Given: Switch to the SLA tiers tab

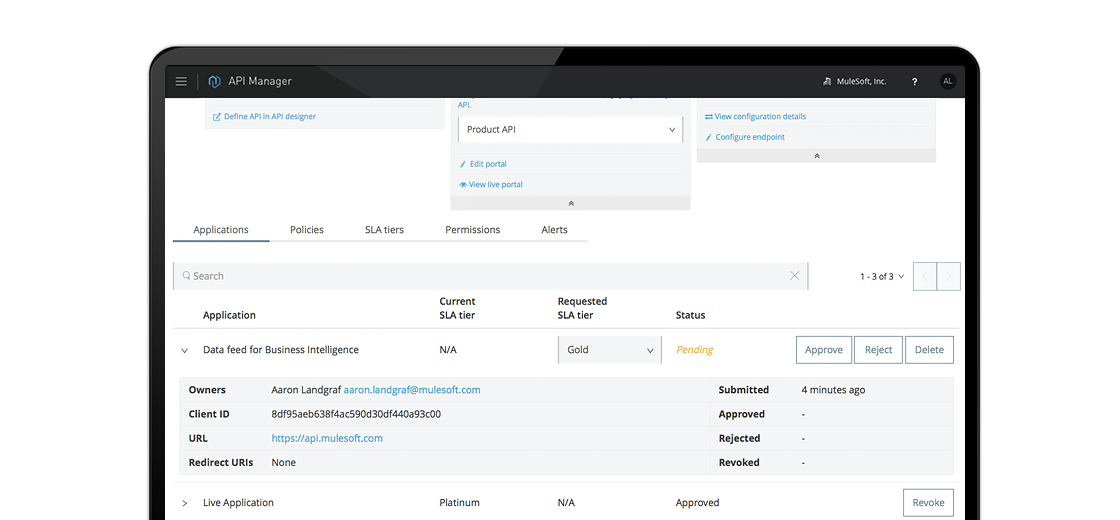Looking at the screenshot, I should pos(384,230).
